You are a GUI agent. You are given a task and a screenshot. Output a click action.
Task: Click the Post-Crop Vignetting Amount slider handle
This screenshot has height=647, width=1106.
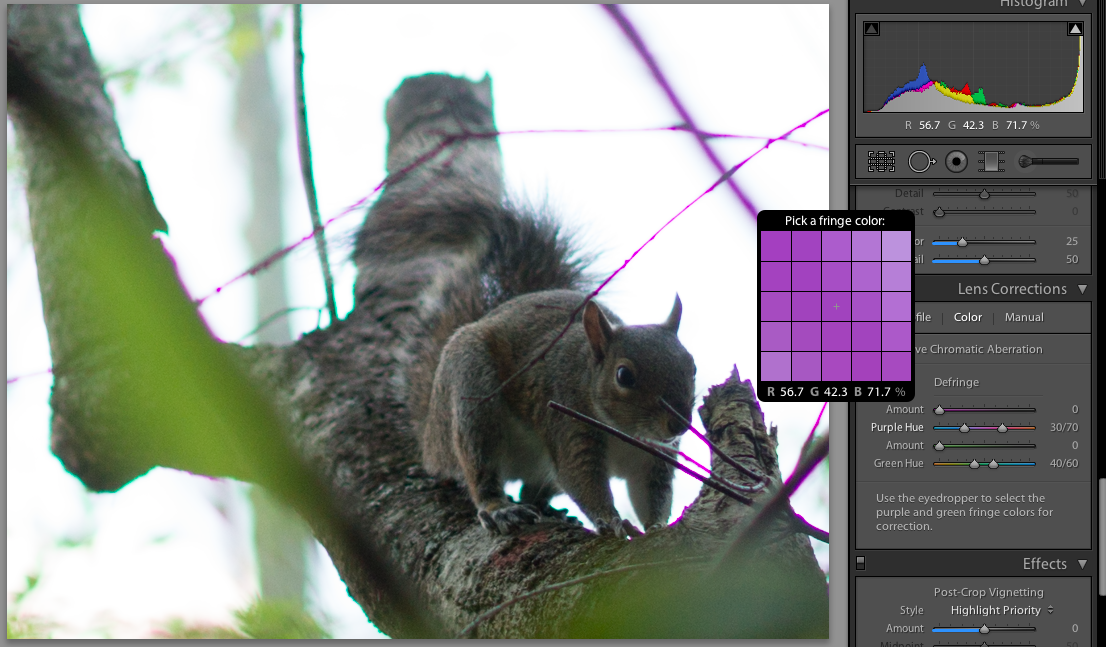point(984,629)
